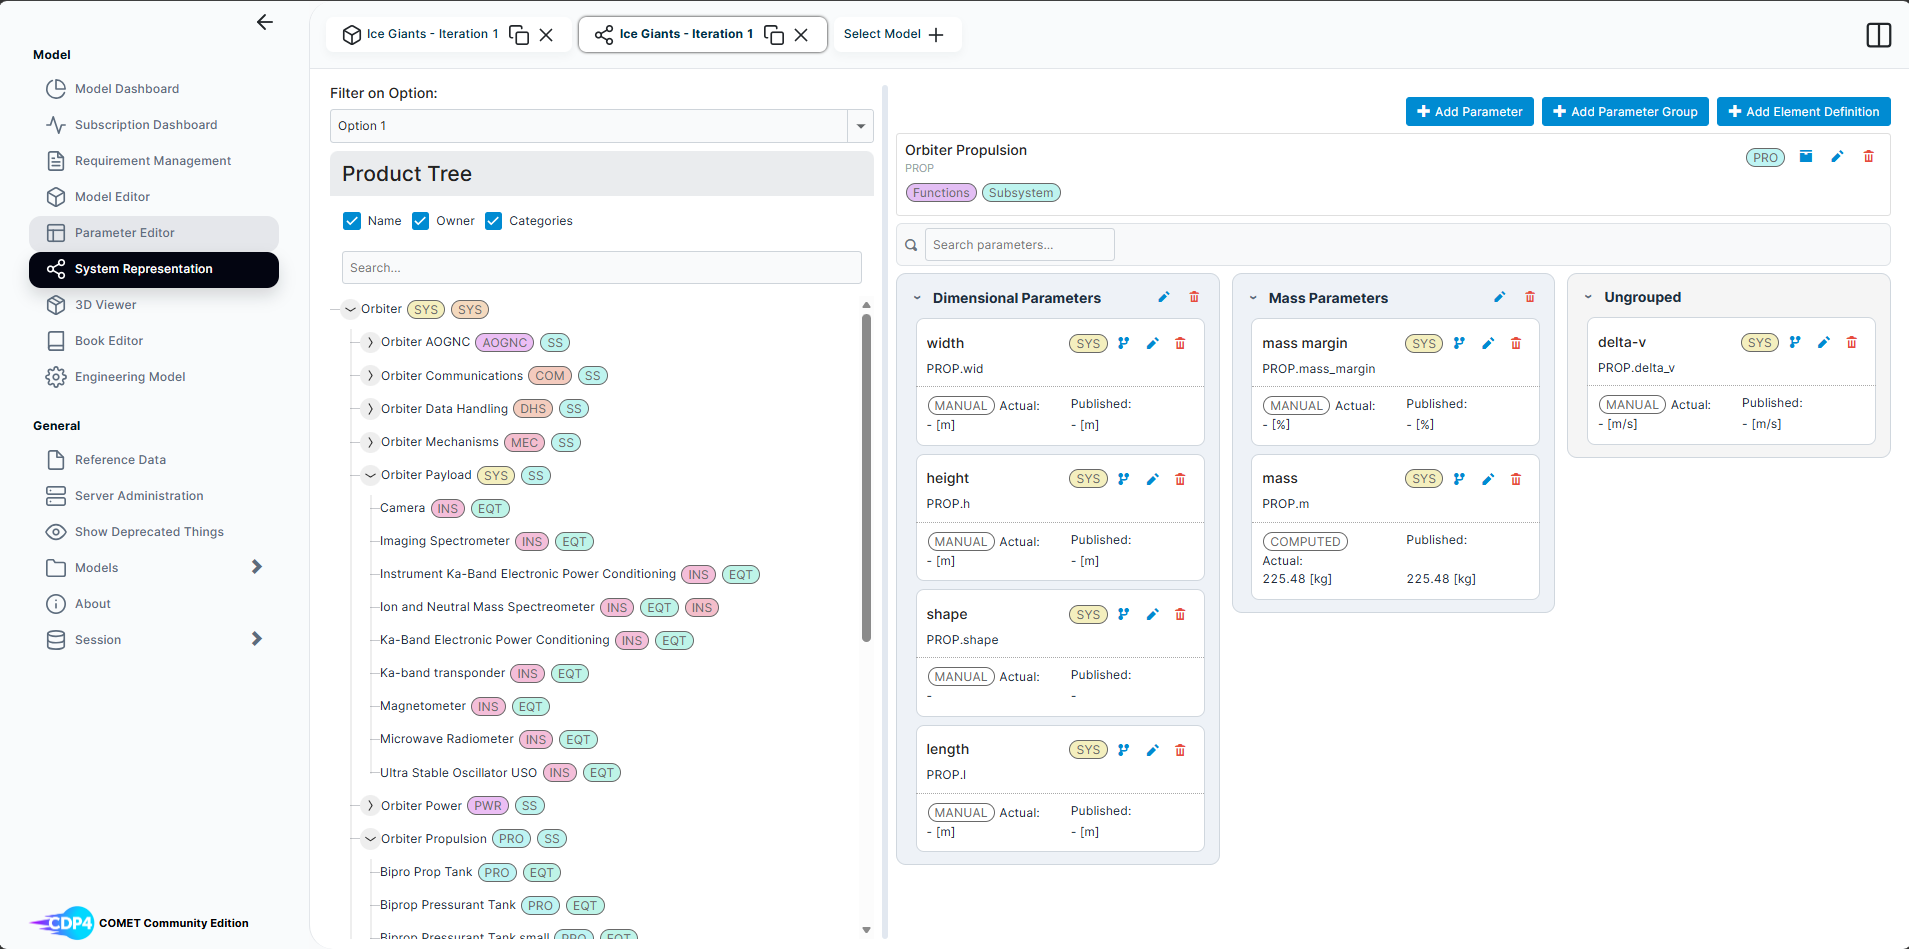Expand the Orbiter AOGNC tree node
Screen dimensions: 1909x949
[370, 342]
